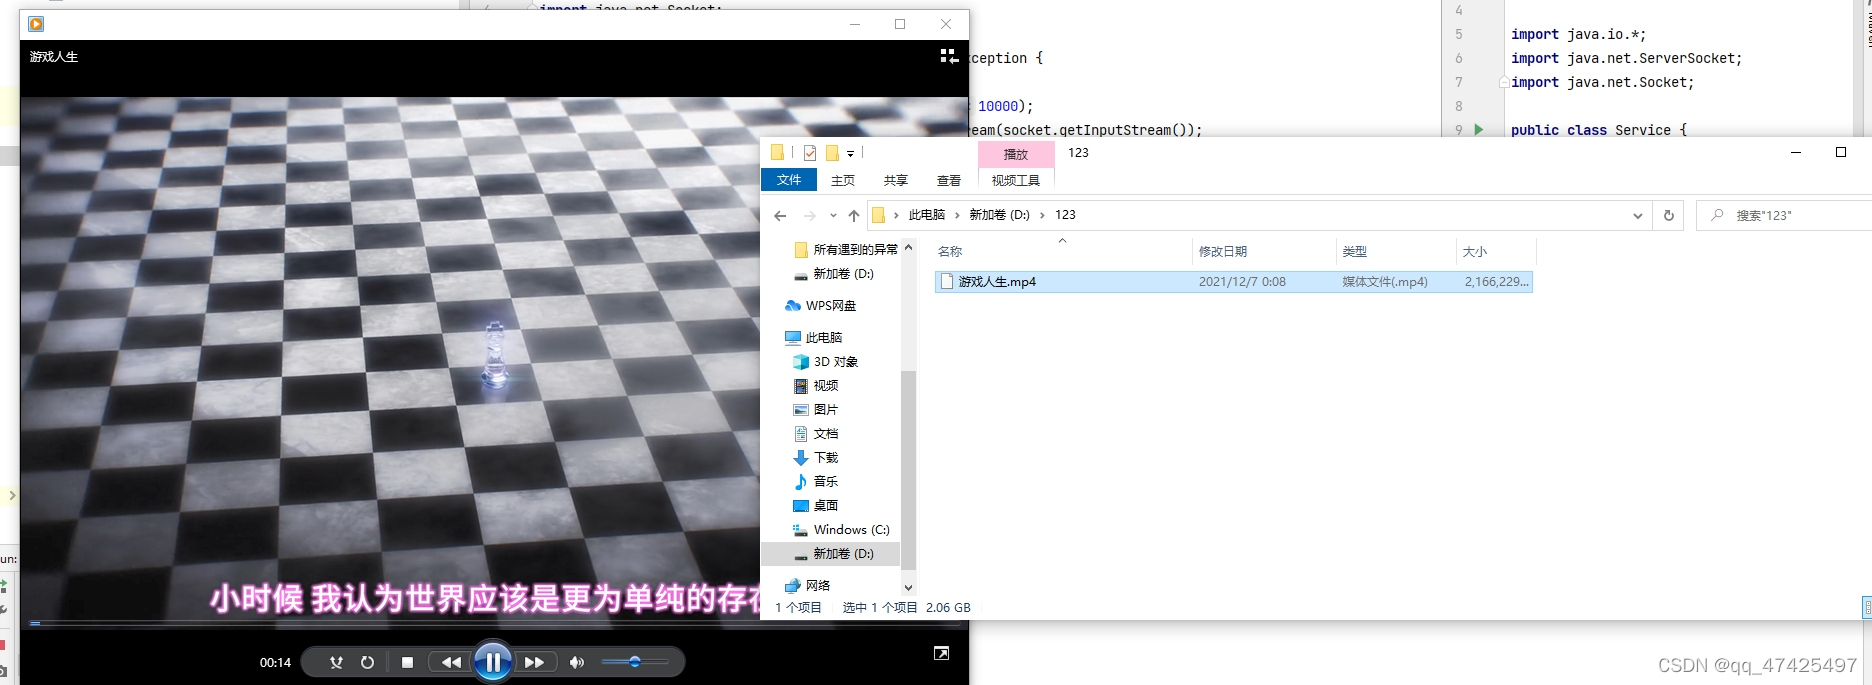Select the highlighted 新加卷 (D:) drive in sidebar
The height and width of the screenshot is (685, 1872).
coord(831,554)
